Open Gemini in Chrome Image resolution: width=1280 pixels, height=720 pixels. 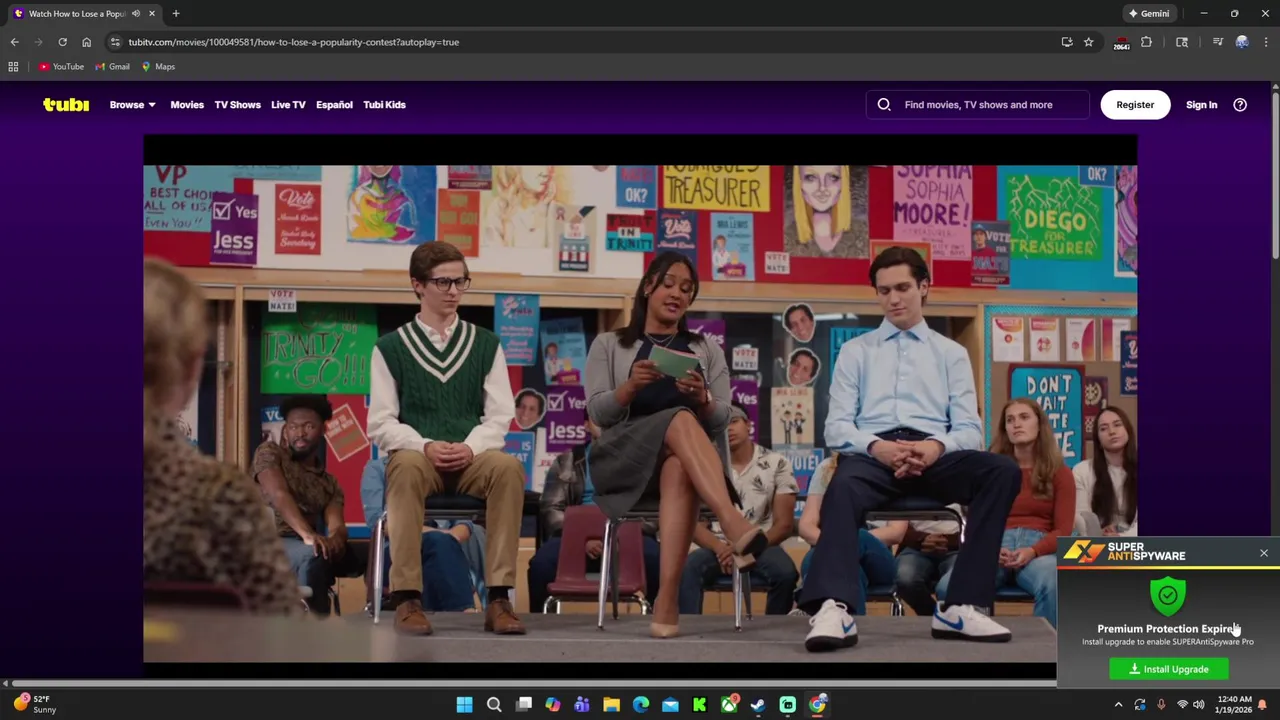click(x=1149, y=14)
